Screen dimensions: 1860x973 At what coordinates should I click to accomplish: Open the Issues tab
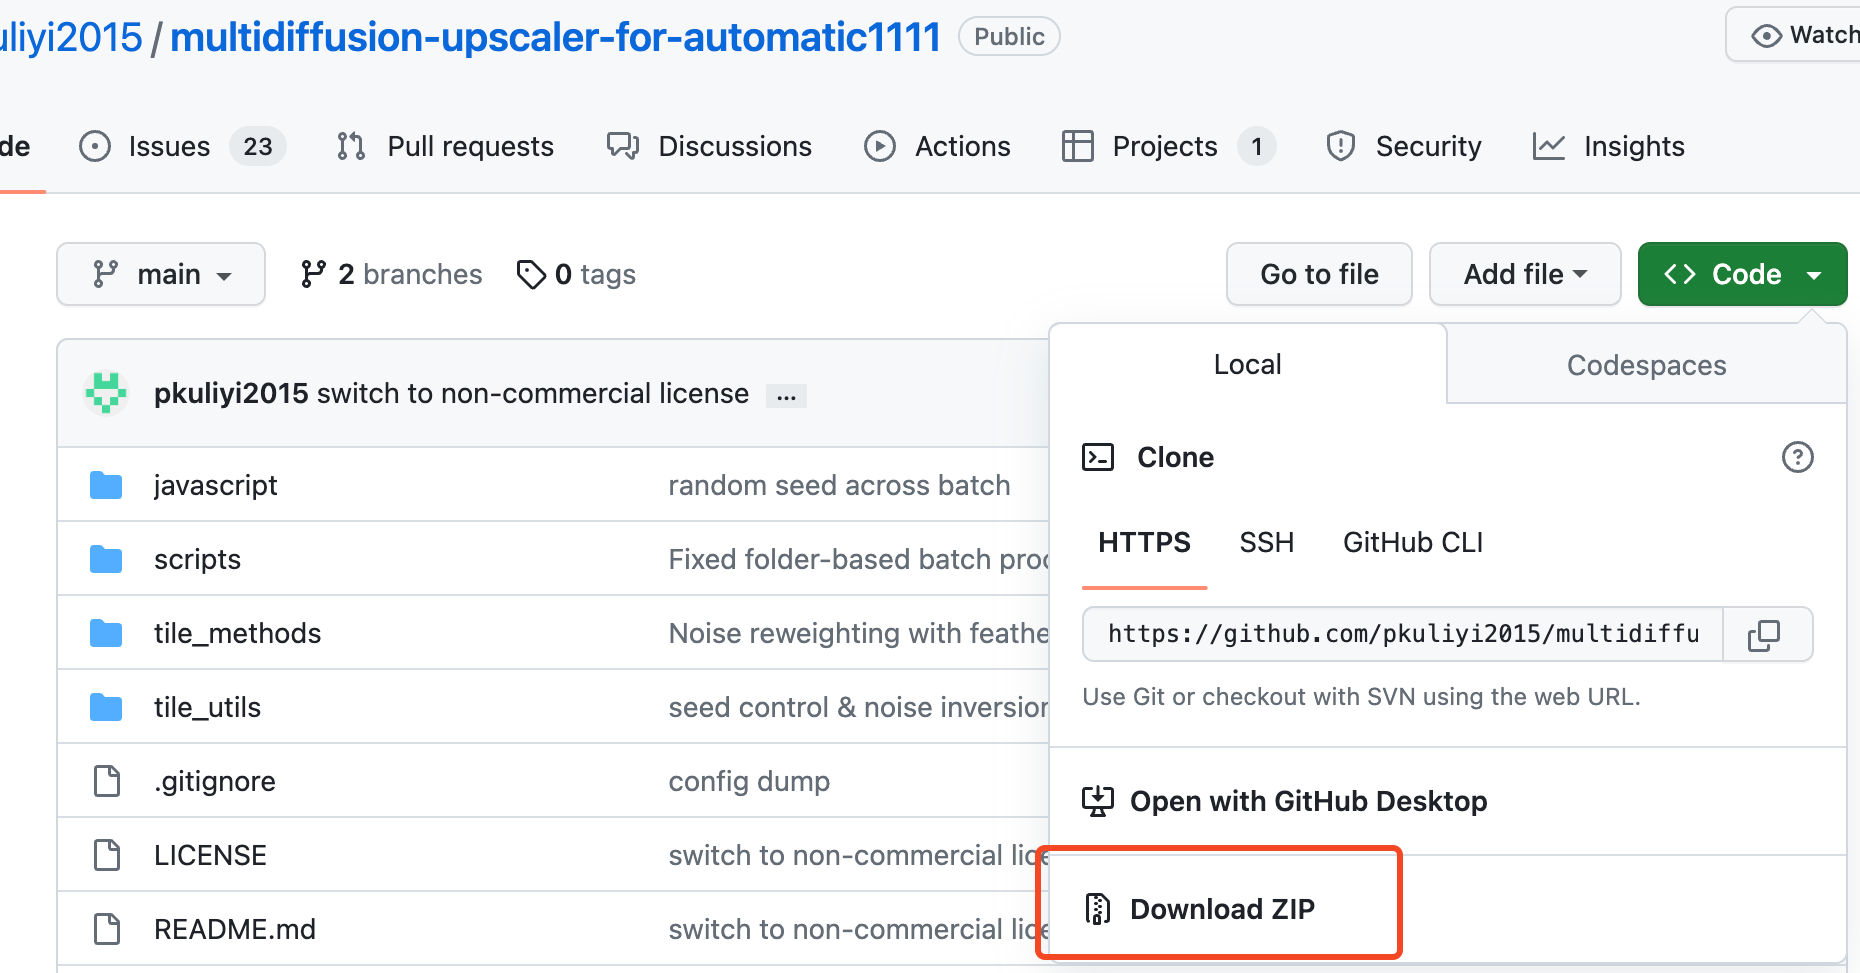(x=169, y=146)
